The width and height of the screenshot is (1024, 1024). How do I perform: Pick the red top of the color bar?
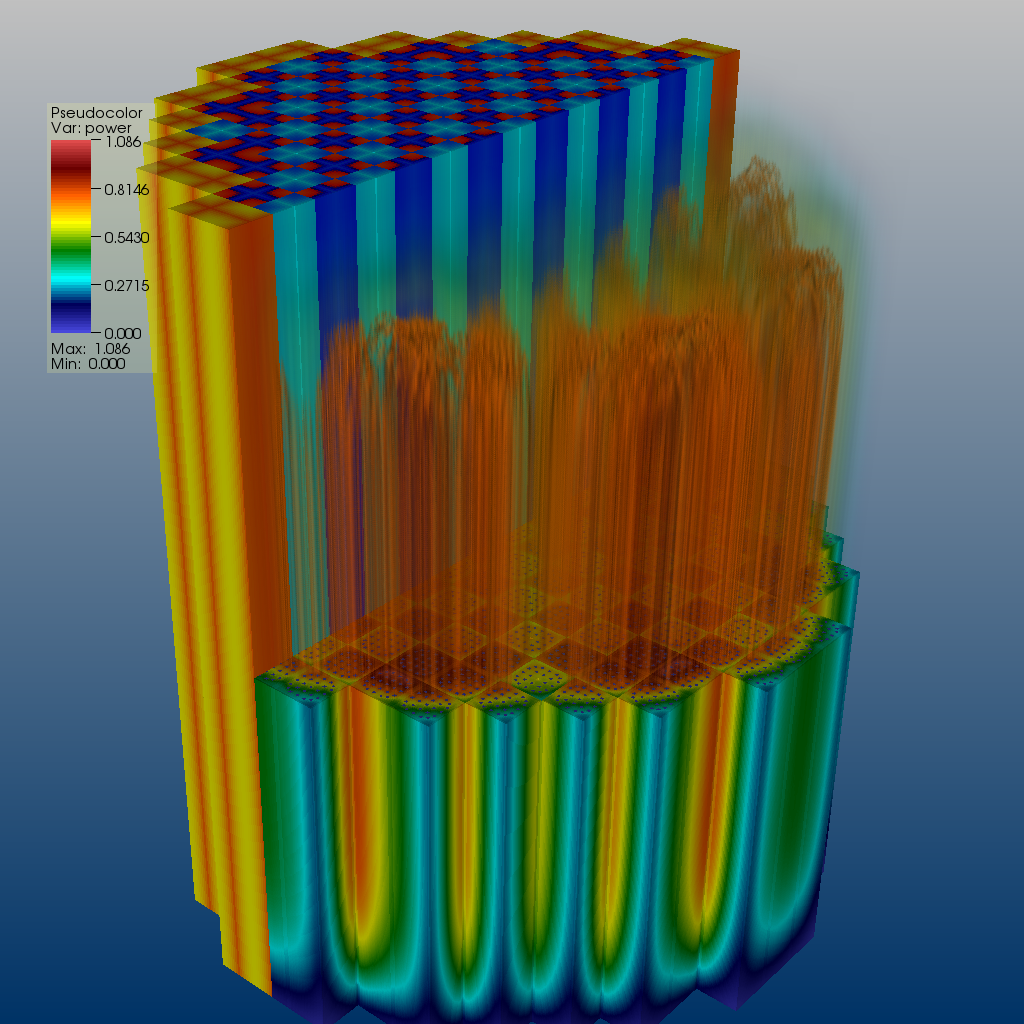click(x=71, y=150)
